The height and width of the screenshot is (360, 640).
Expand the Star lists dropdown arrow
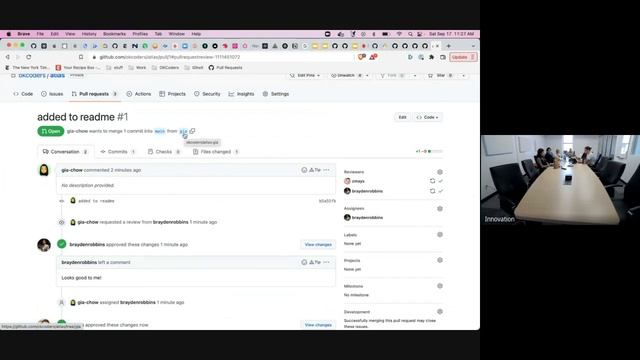(x=464, y=76)
